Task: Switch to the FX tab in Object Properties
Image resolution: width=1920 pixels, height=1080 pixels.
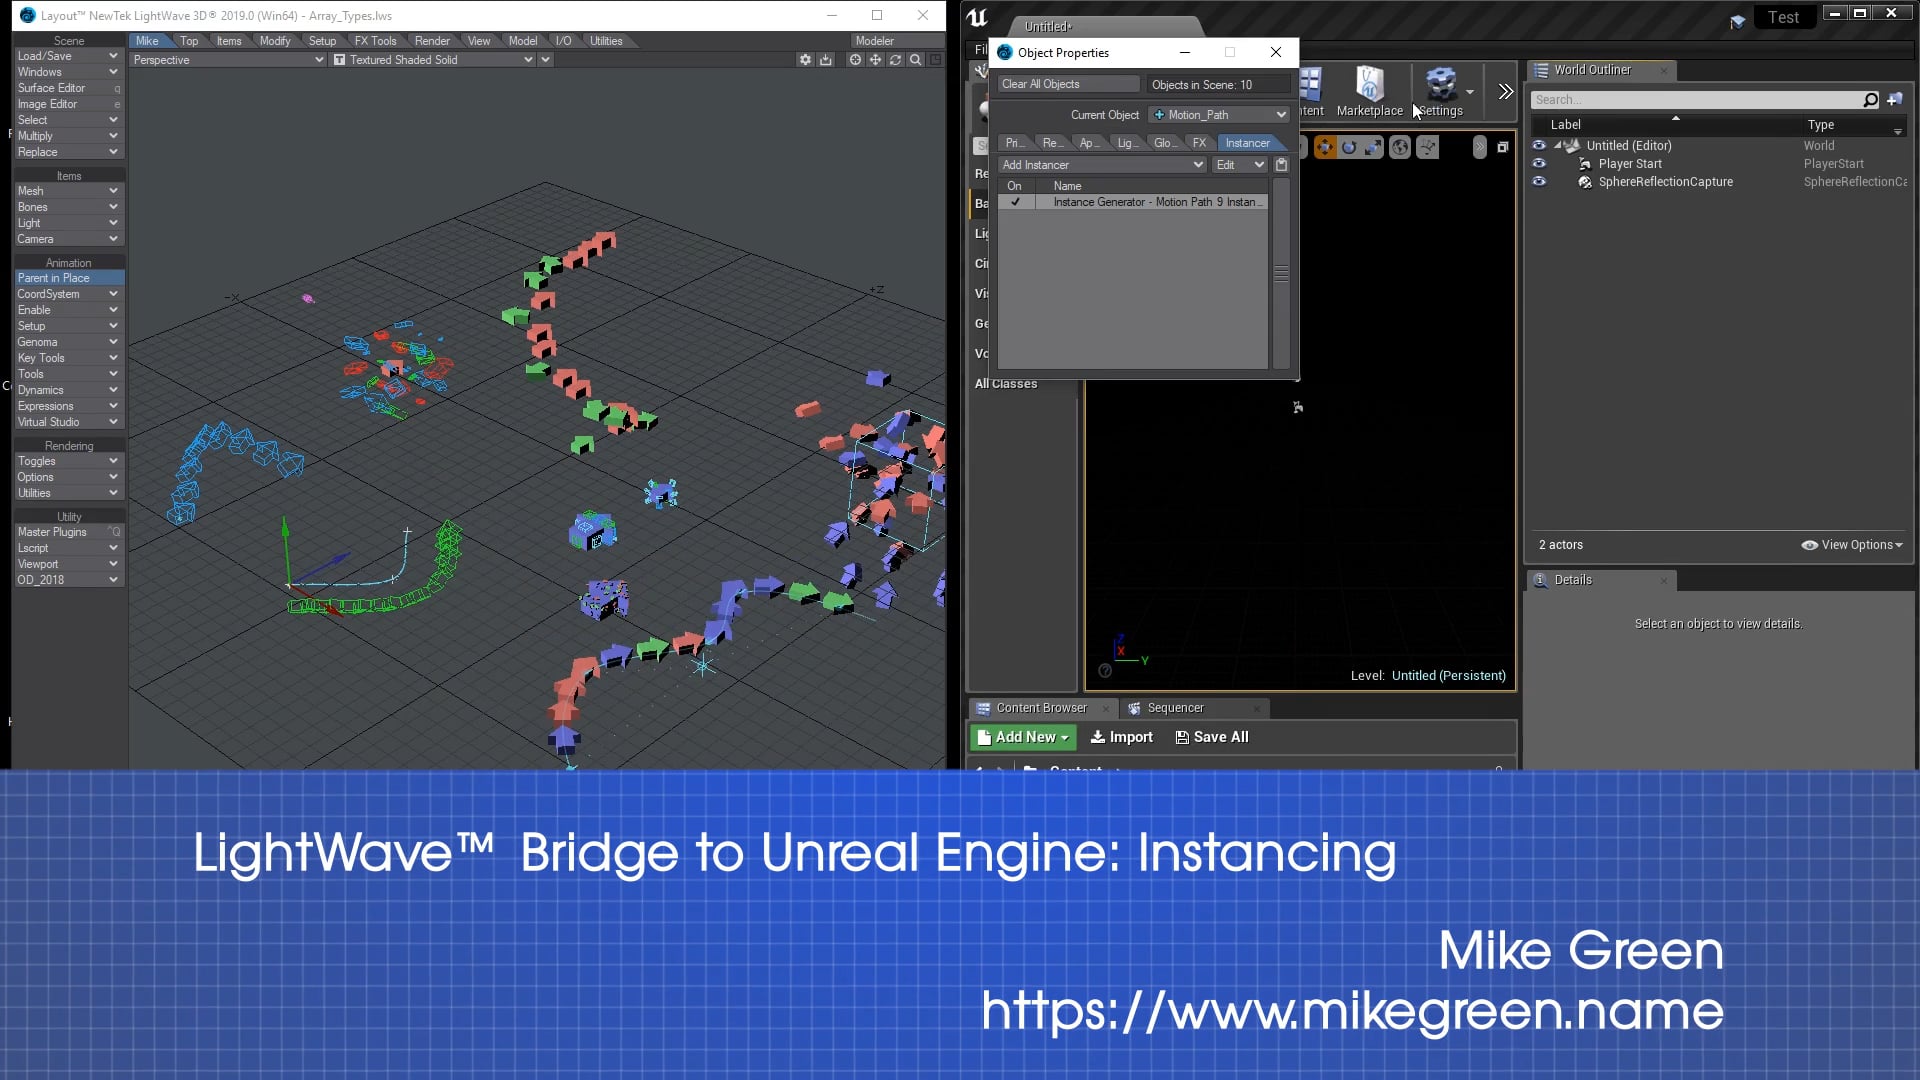Action: [x=1199, y=143]
